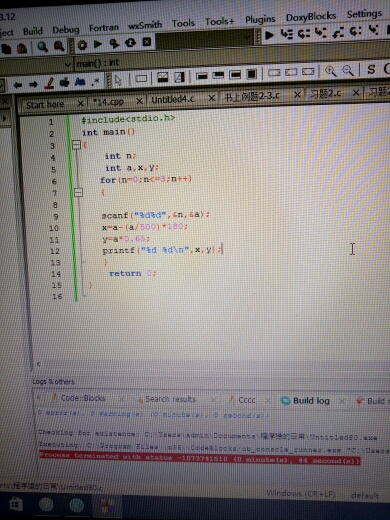This screenshot has height=520, width=390.
Task: Collapse fold marker at line 7
Action: pos(78,192)
